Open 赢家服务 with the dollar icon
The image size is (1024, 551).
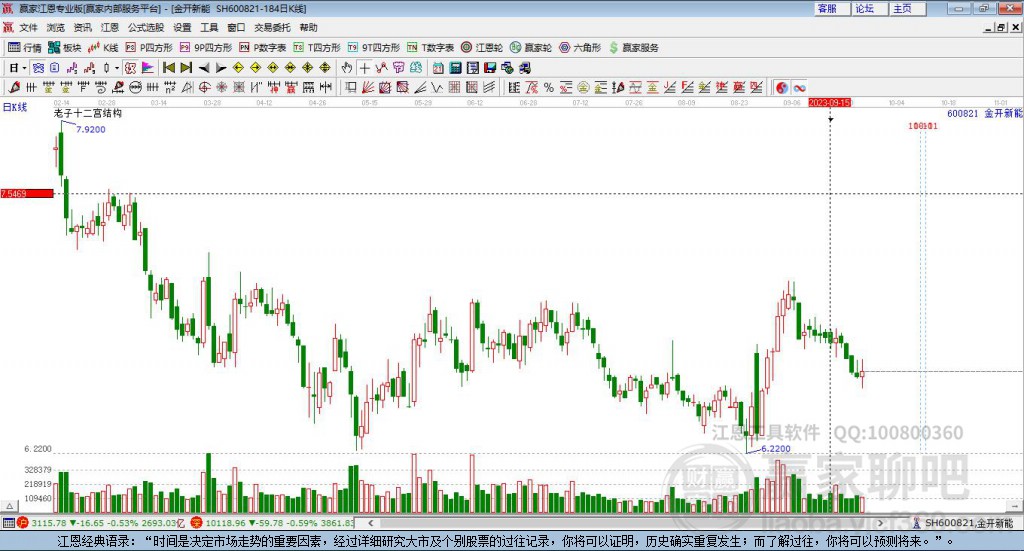[633, 48]
